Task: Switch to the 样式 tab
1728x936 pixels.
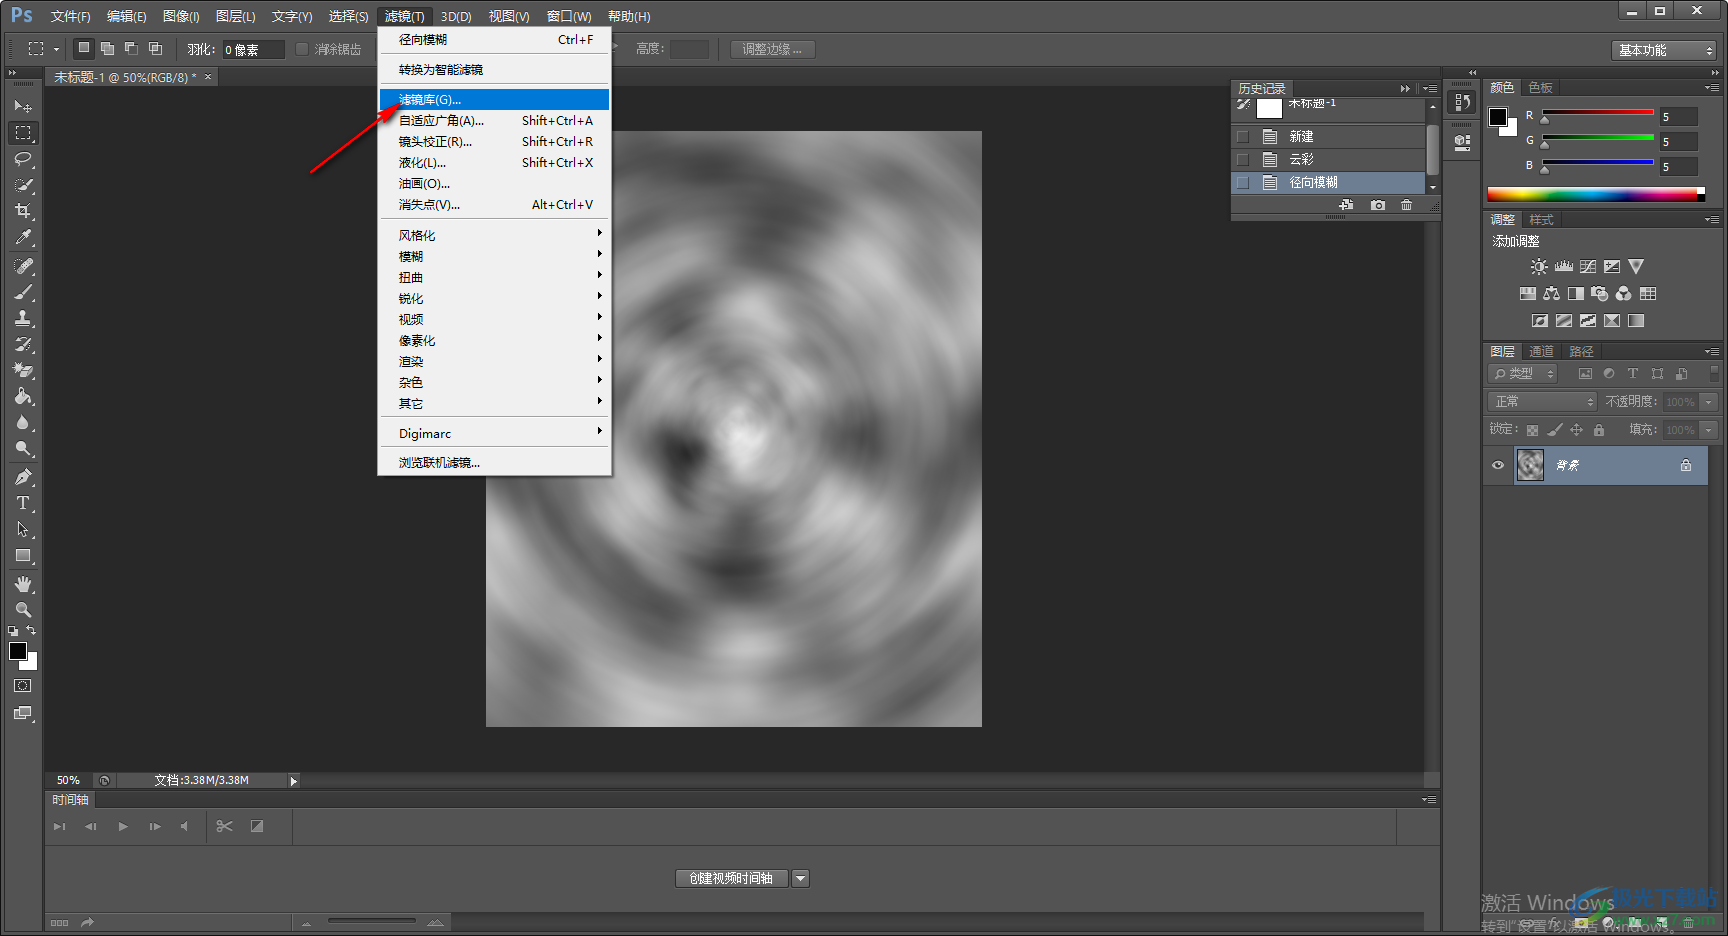Action: point(1541,219)
